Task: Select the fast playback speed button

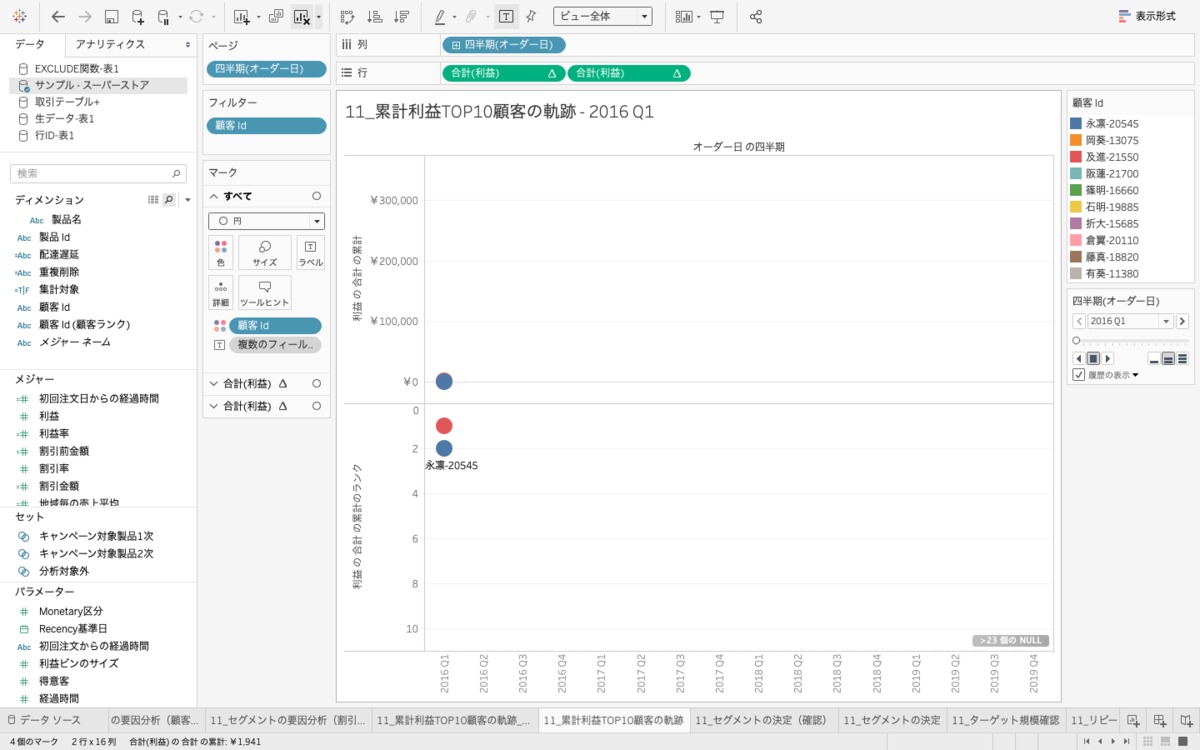Action: [1183, 358]
